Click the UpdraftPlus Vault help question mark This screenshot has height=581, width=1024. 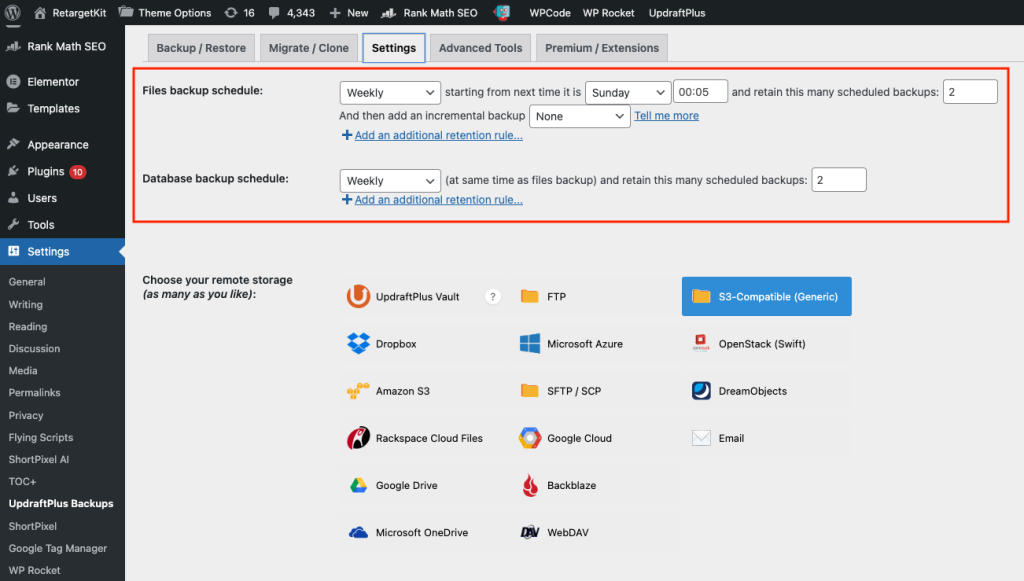(493, 296)
